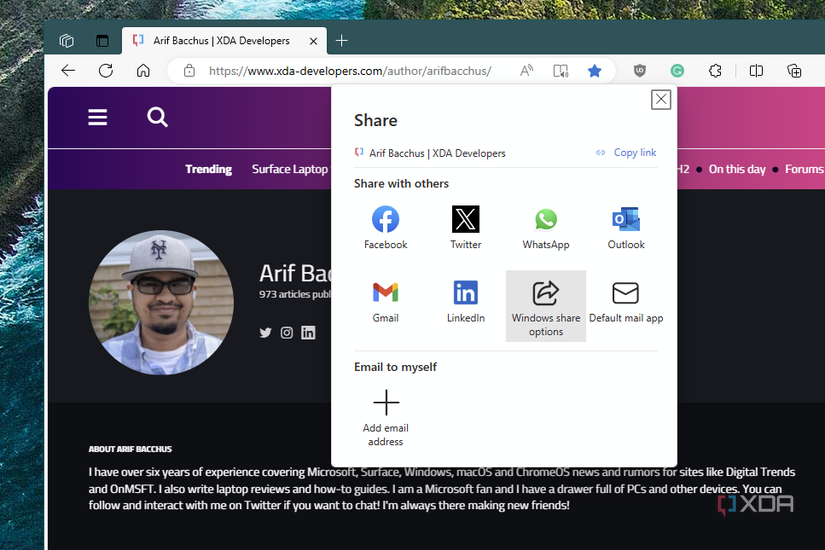Viewport: 825px width, 550px height.
Task: Click the Trending label
Action: 208,169
